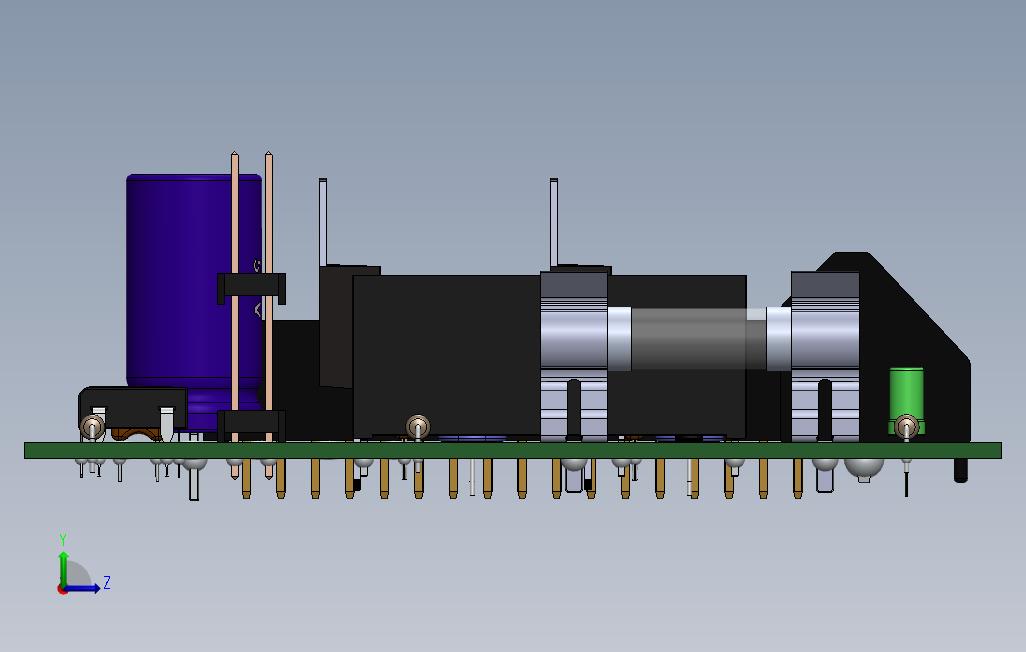Click the Y axis label on the triad
Viewport: 1026px width, 652px height.
(x=63, y=540)
